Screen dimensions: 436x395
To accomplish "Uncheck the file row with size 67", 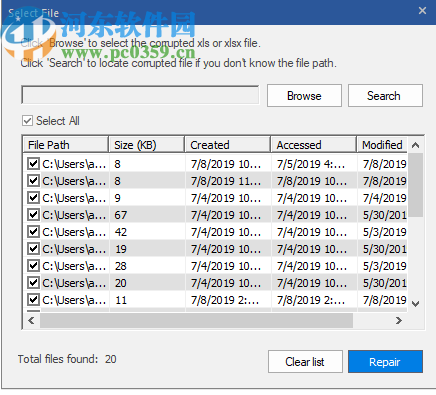I will point(33,215).
